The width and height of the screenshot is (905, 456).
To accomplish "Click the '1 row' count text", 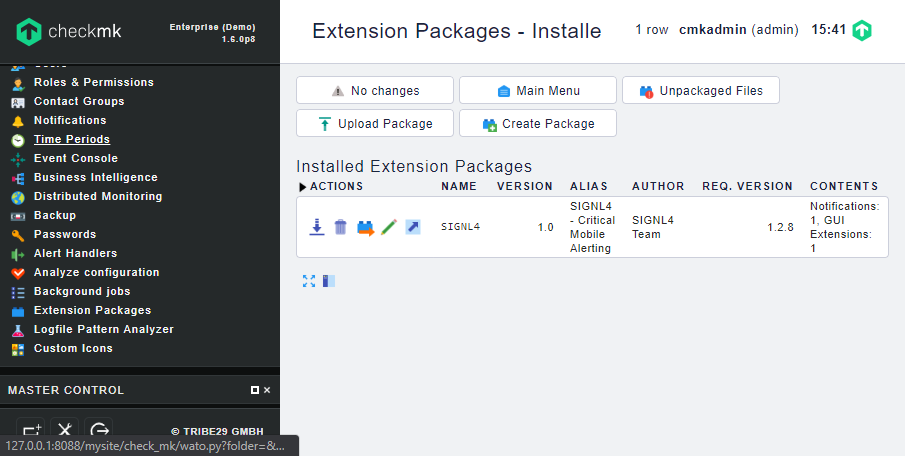I will pos(652,30).
